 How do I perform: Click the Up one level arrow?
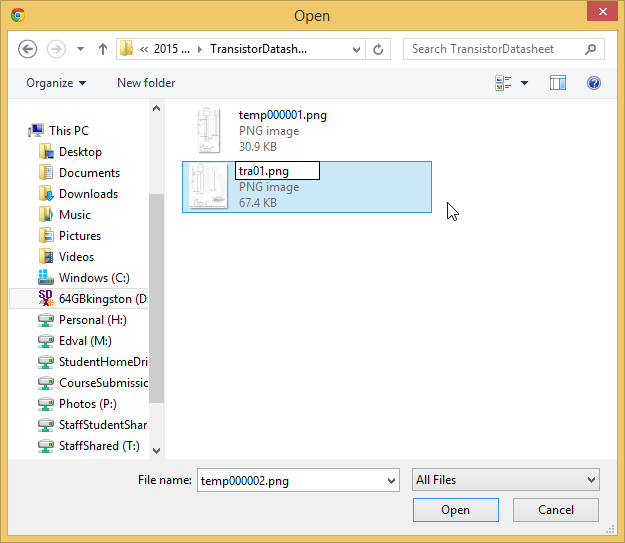pos(103,49)
